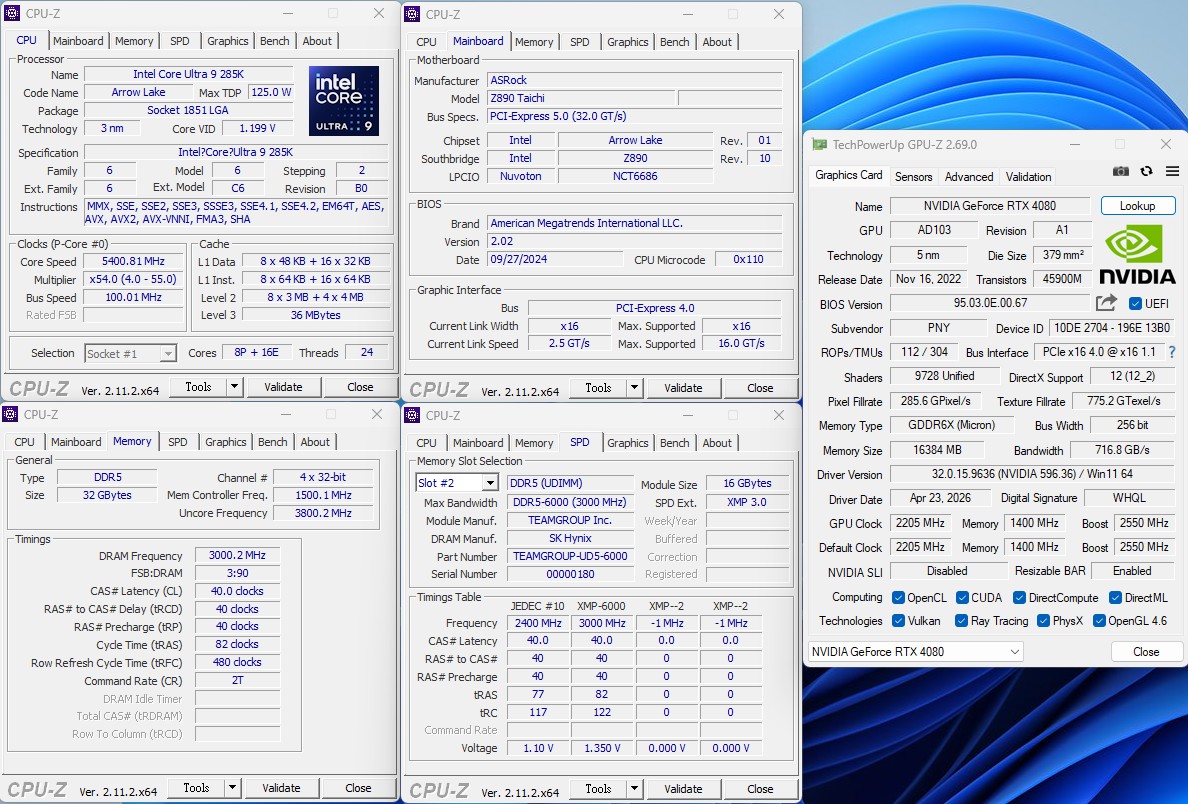Toggle the CUDA checkbox

click(x=962, y=597)
